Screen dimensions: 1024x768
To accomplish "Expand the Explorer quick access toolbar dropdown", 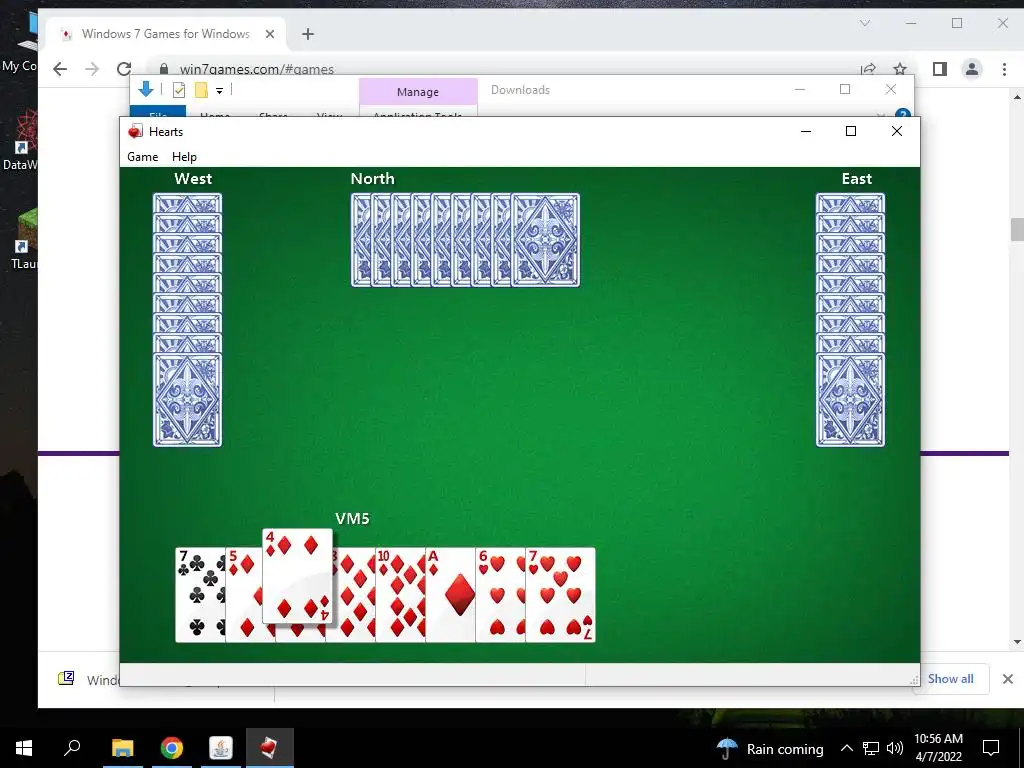I will coord(219,91).
